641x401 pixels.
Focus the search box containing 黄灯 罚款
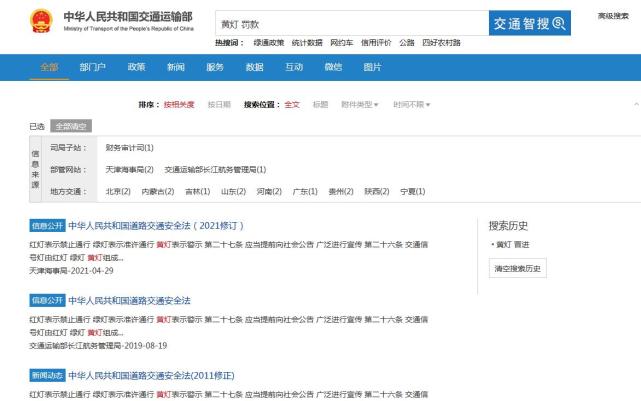[x=352, y=24]
